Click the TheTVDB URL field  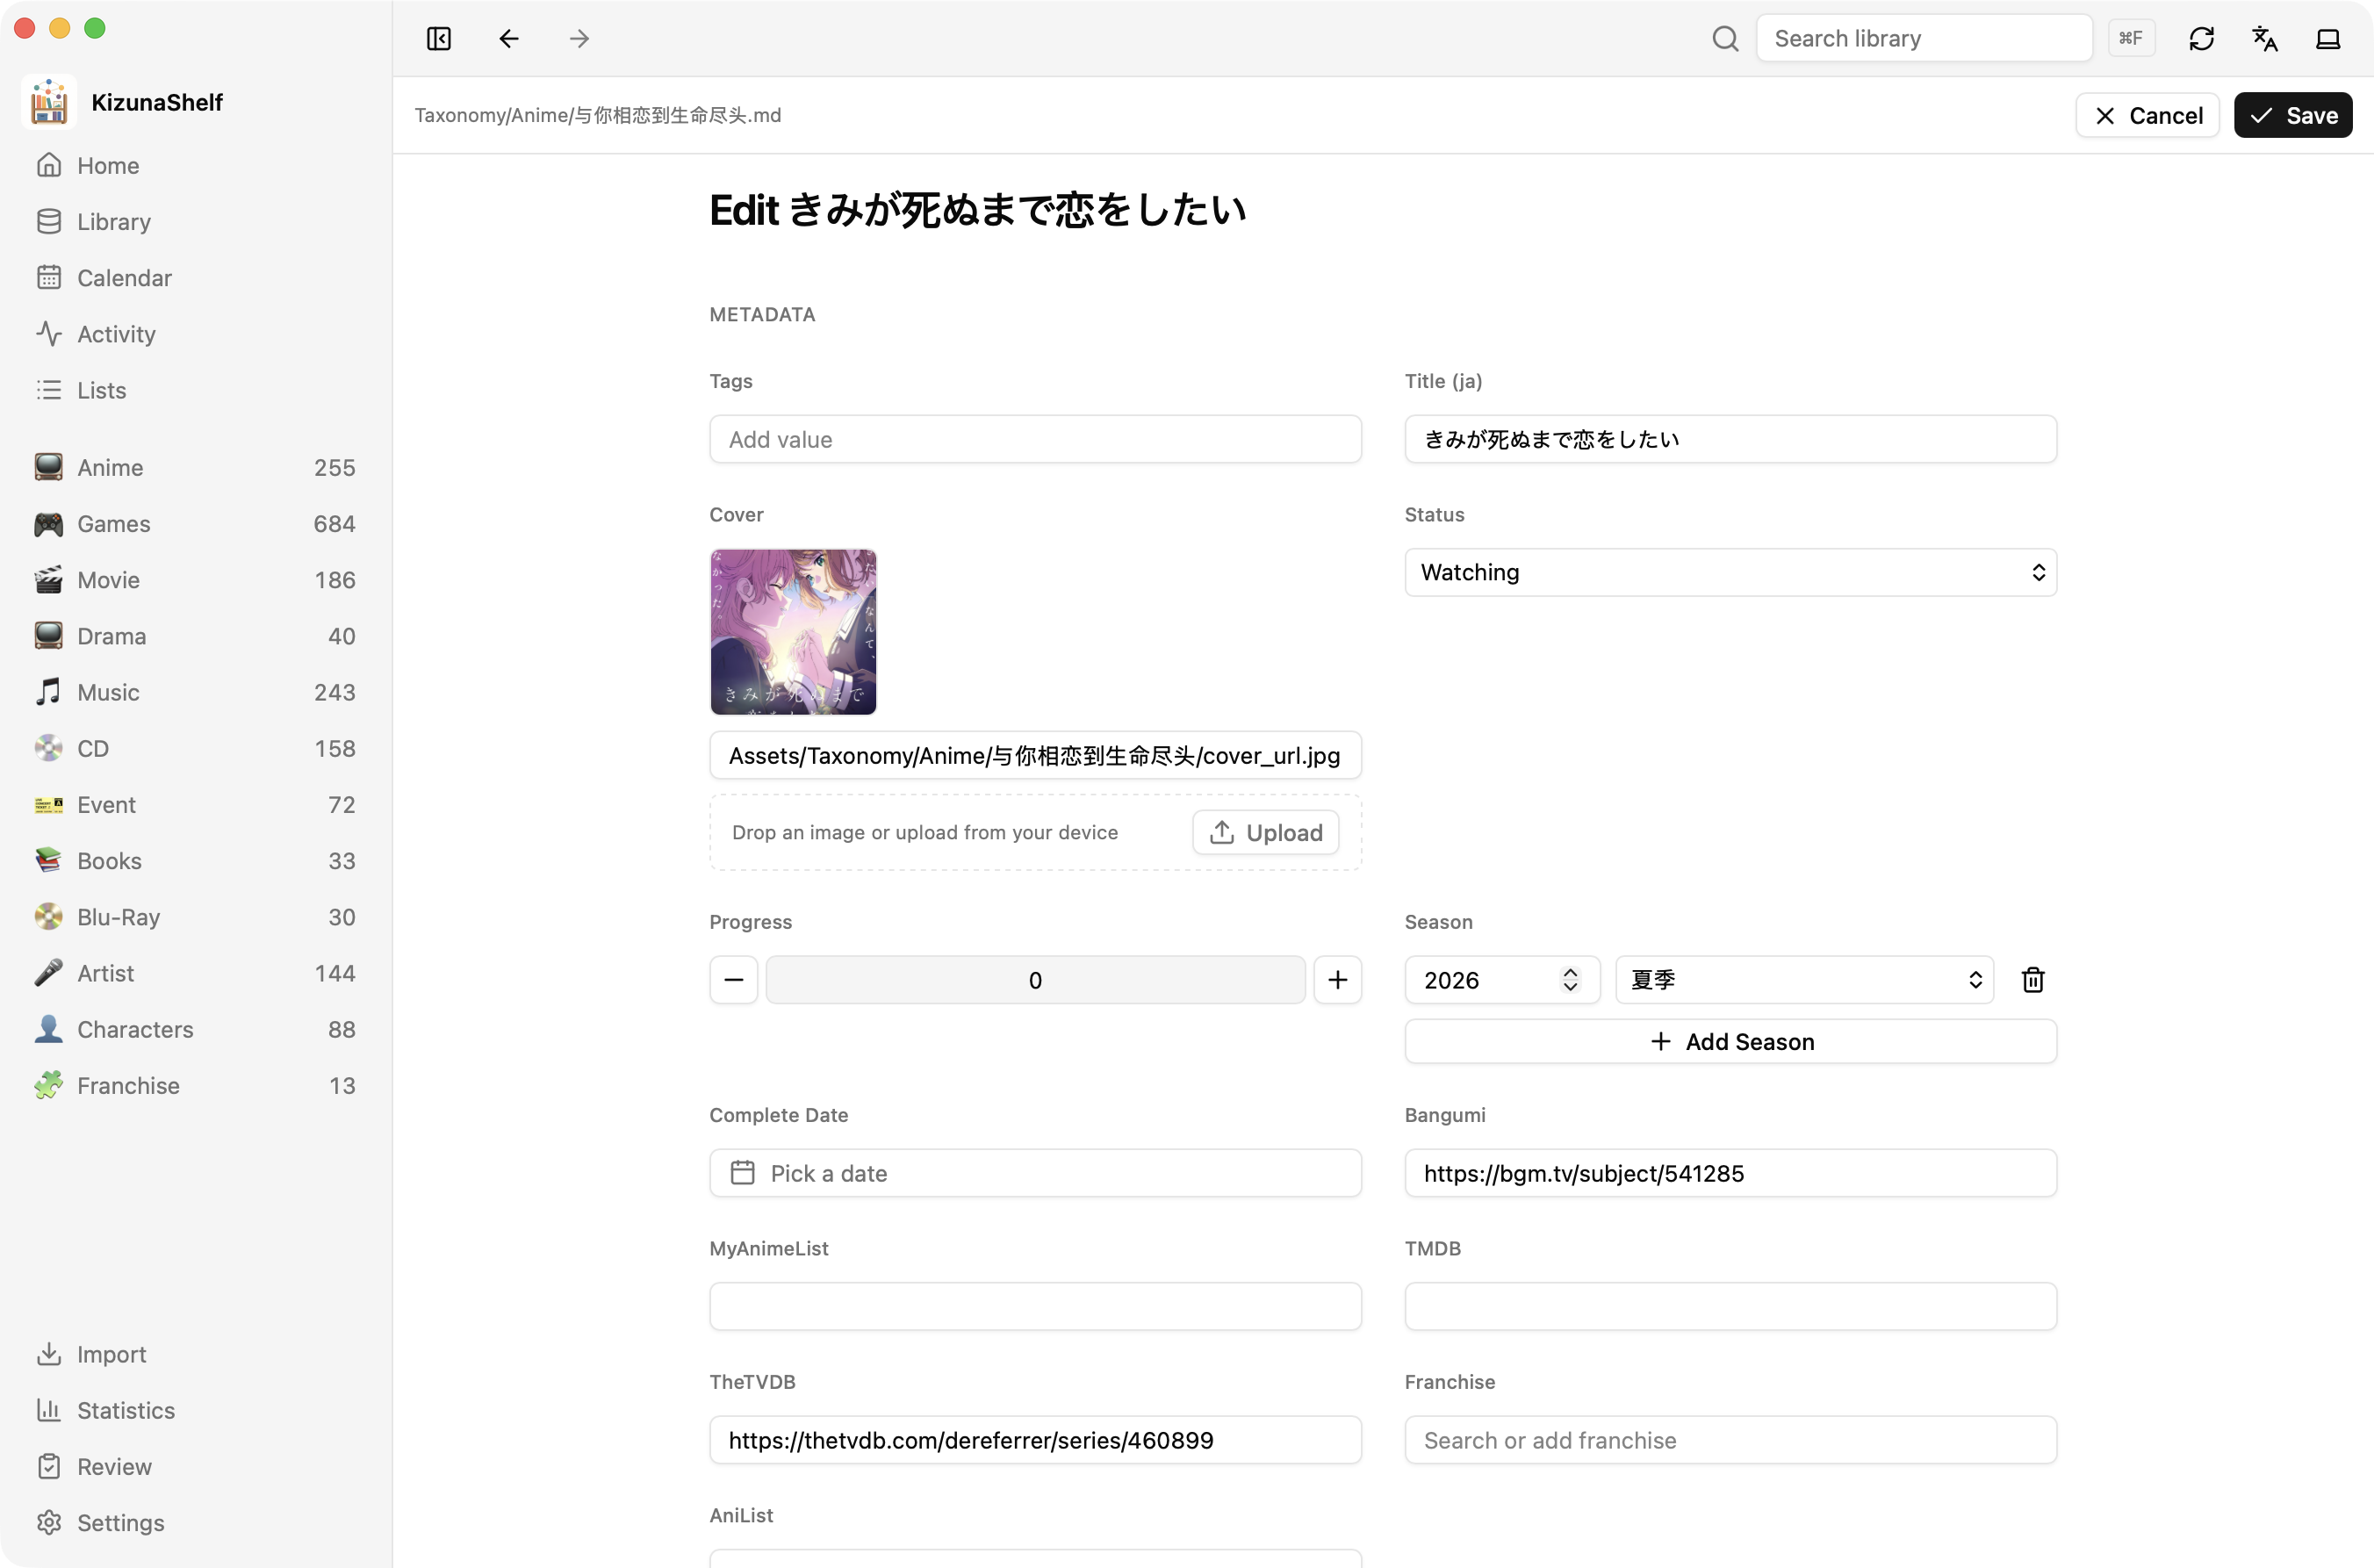[x=1035, y=1440]
